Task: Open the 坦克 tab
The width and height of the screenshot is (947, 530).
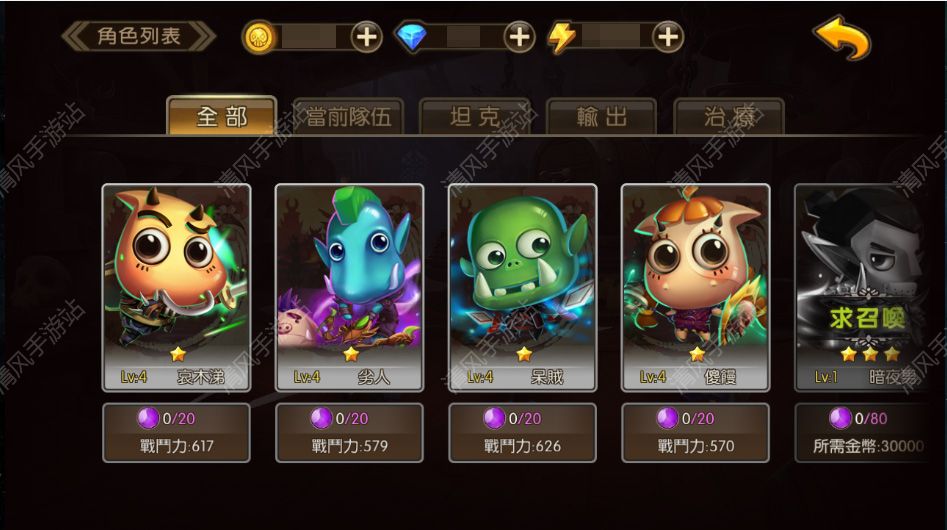Action: point(475,117)
